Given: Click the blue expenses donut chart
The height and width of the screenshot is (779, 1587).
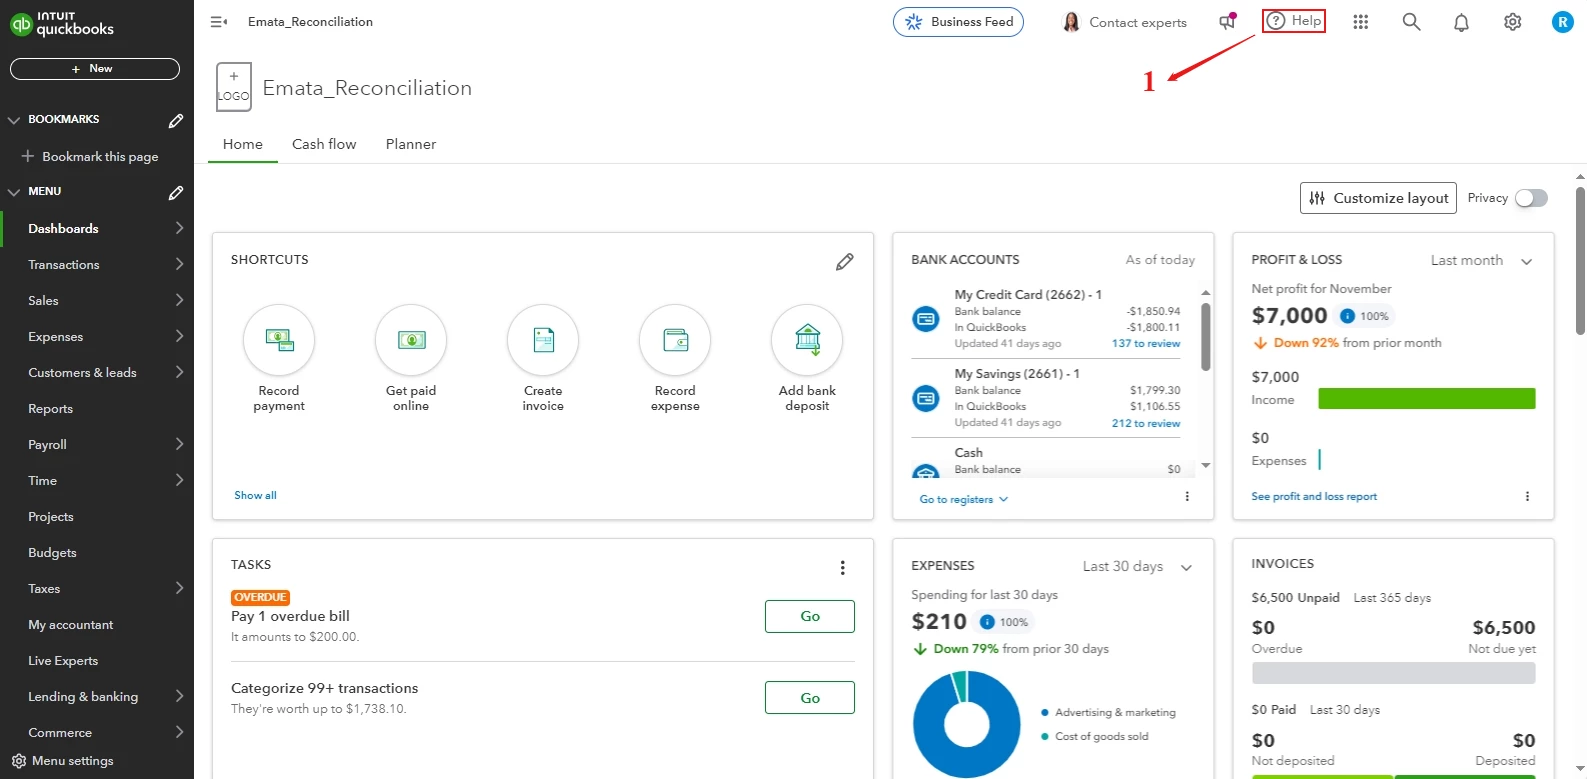Looking at the screenshot, I should click(x=966, y=724).
